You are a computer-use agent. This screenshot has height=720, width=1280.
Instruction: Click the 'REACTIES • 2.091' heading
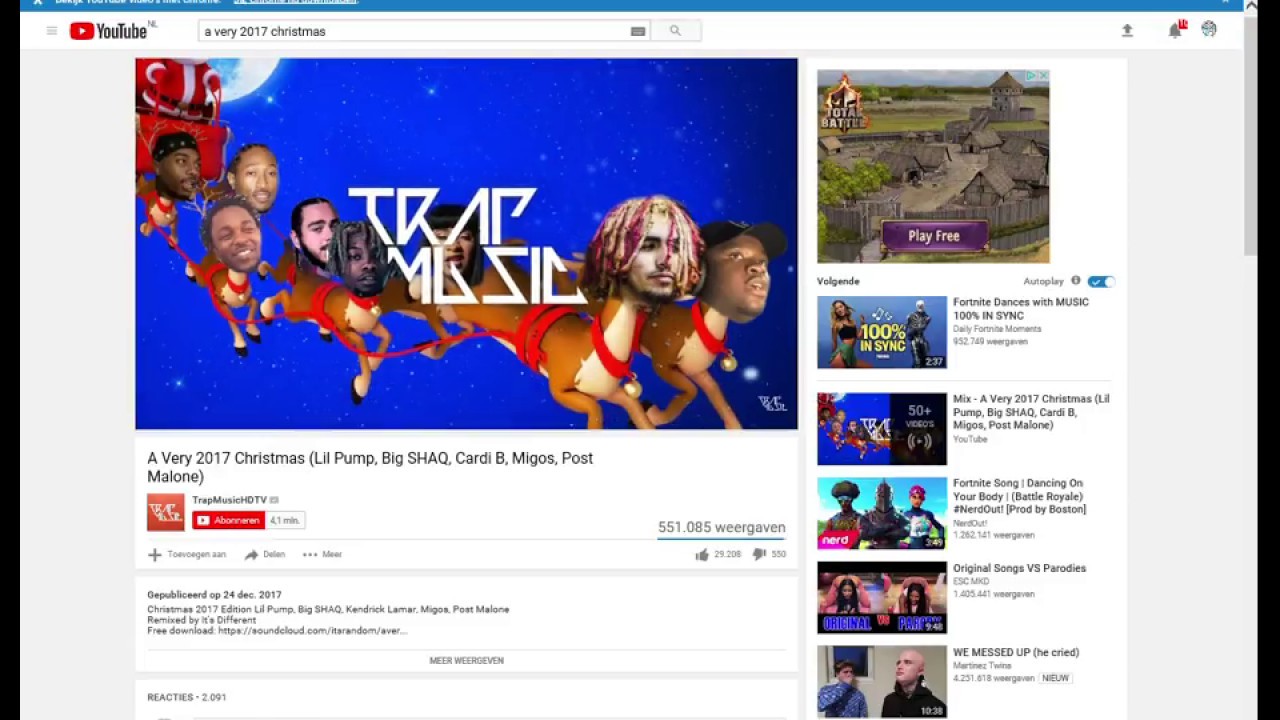pos(187,697)
